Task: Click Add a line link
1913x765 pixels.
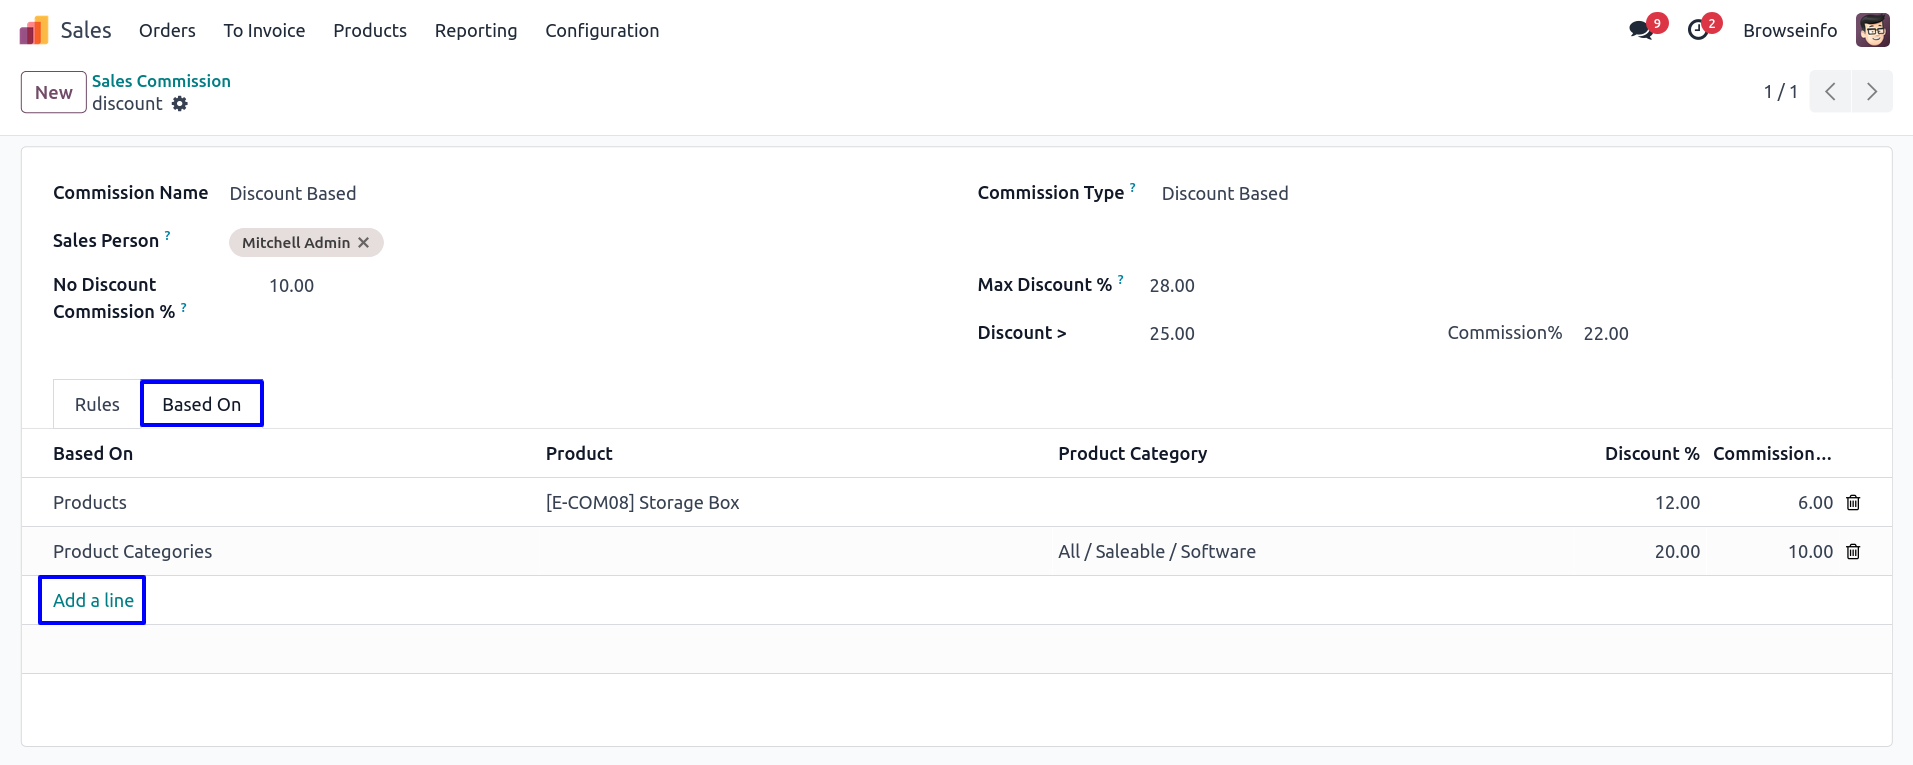Action: [x=93, y=601]
